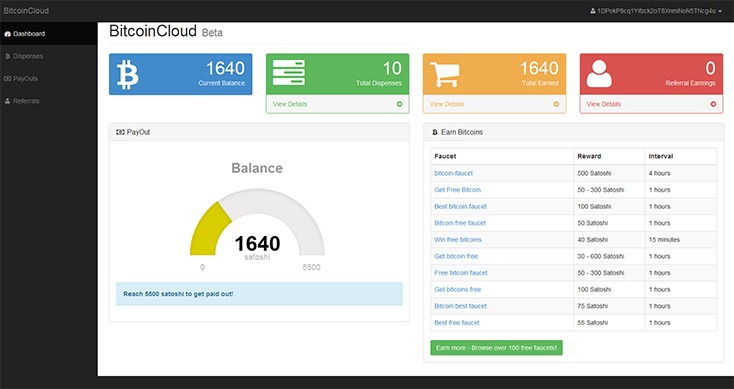Click the money icon in PayOut panel header
Viewport: 734px width, 389px height.
[x=120, y=132]
